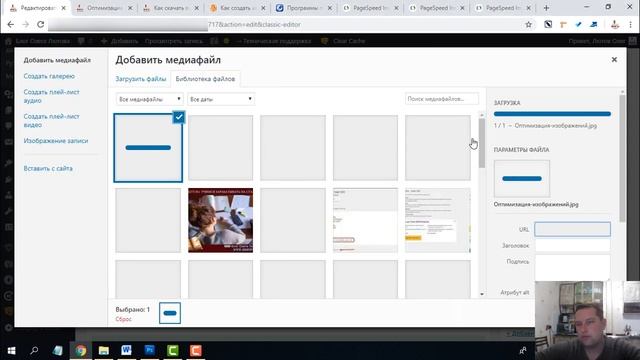Image resolution: width=640 pixels, height=360 pixels.
Task: Click file name Оптимизация-изображений.jpg under preview
Action: pyautogui.click(x=536, y=204)
